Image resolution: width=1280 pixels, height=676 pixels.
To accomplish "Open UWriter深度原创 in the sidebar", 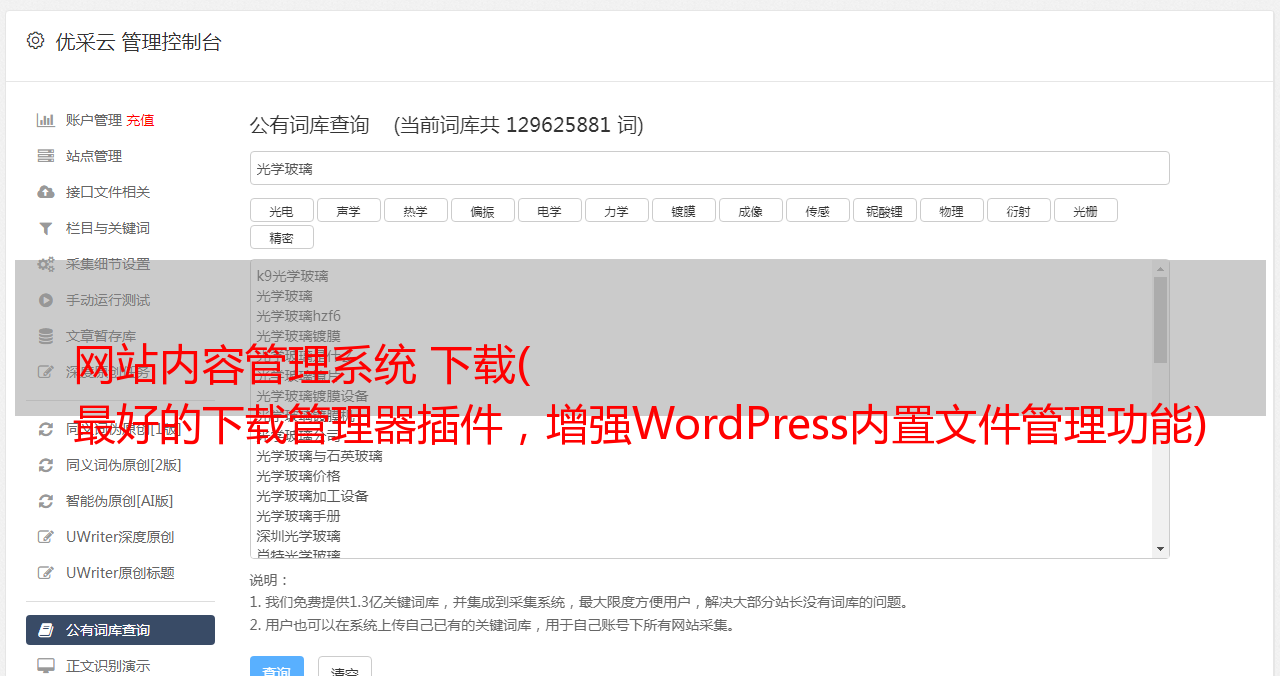I will [x=120, y=537].
